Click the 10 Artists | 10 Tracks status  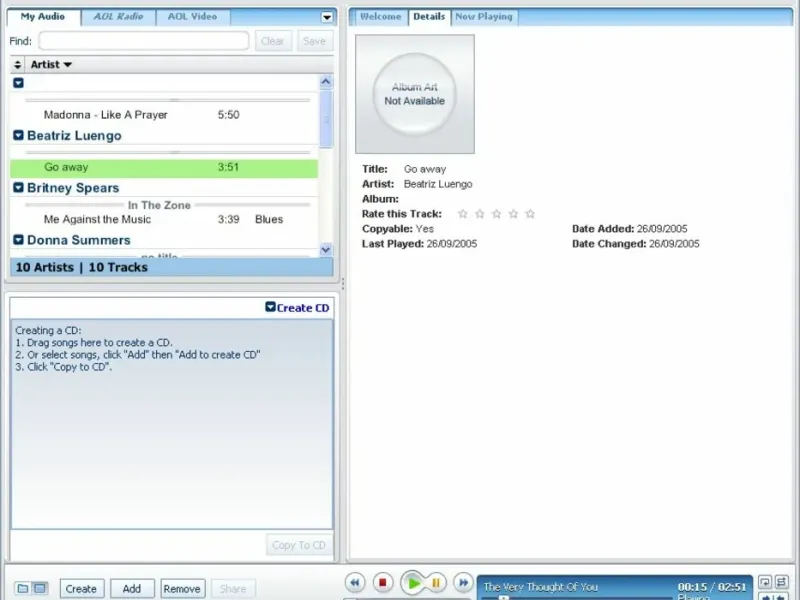click(x=82, y=267)
